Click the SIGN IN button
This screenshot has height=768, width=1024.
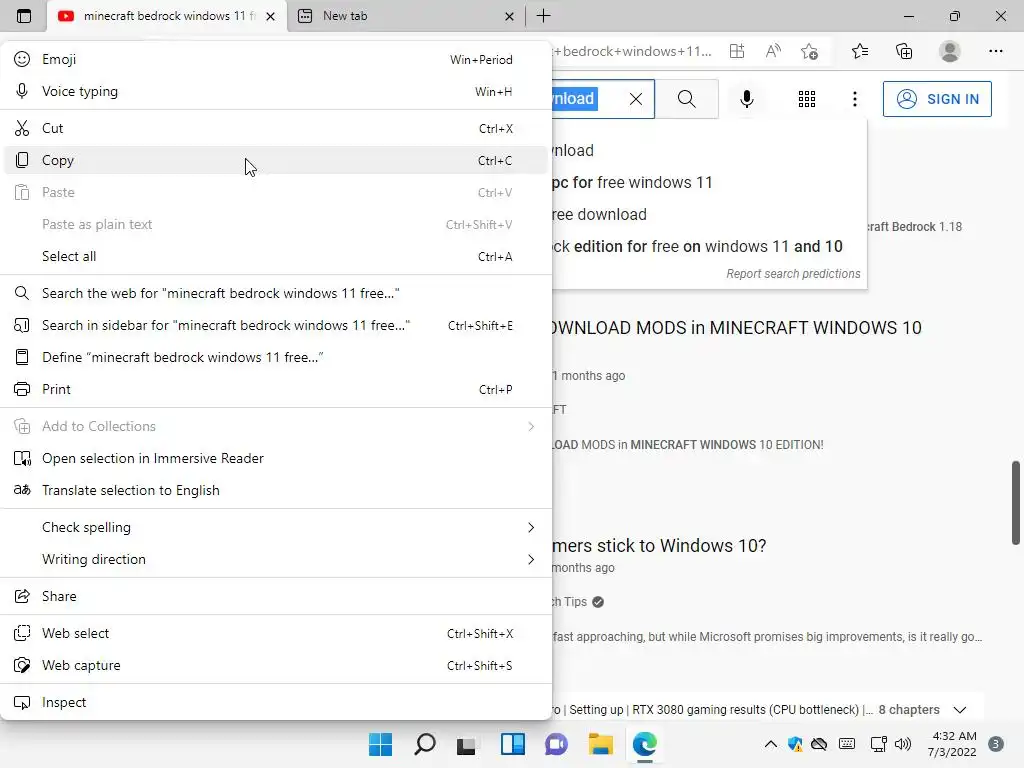937,99
